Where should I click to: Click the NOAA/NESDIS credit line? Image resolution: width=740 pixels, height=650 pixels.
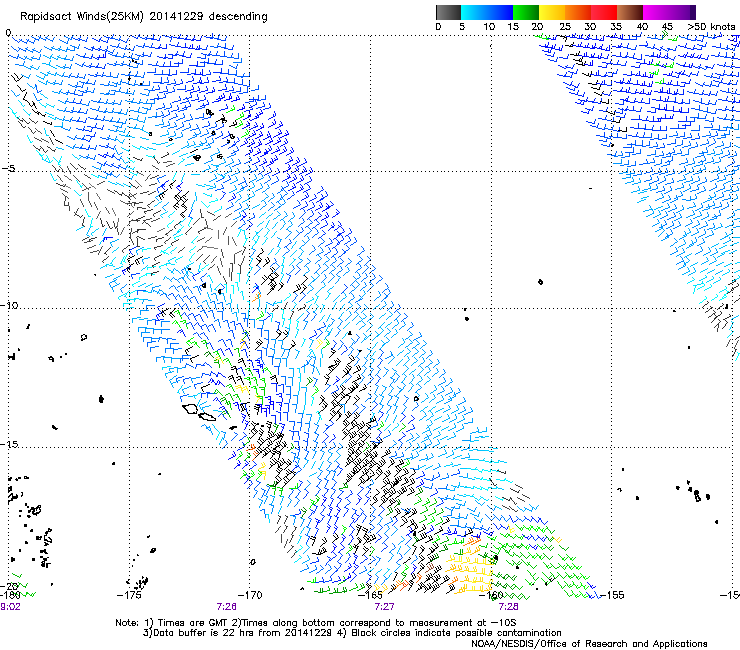click(589, 644)
